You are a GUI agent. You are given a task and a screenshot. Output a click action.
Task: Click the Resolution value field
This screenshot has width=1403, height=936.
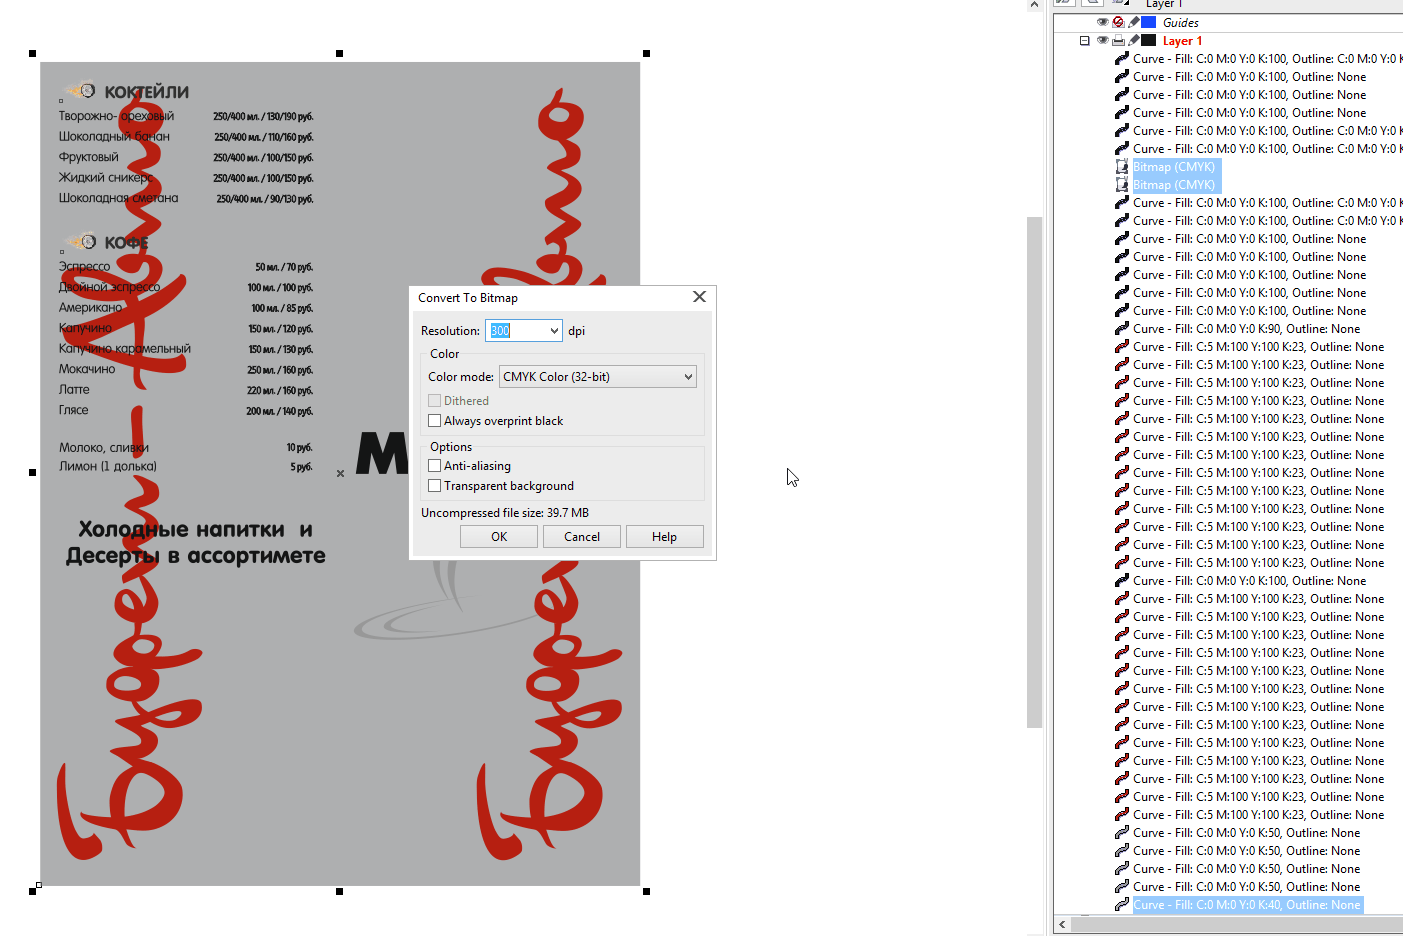pos(516,330)
